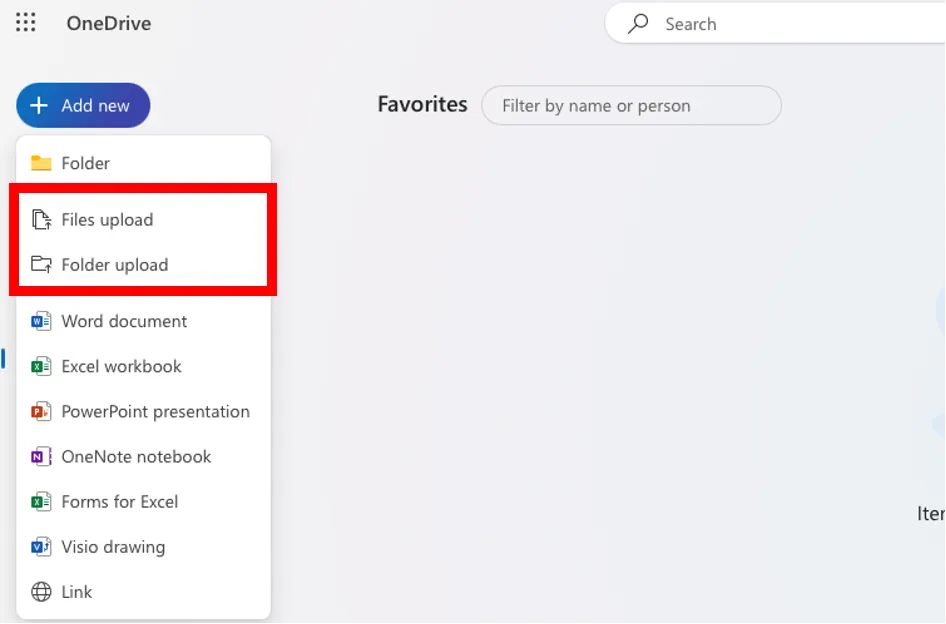Click the OneDrive title link

[x=109, y=23]
